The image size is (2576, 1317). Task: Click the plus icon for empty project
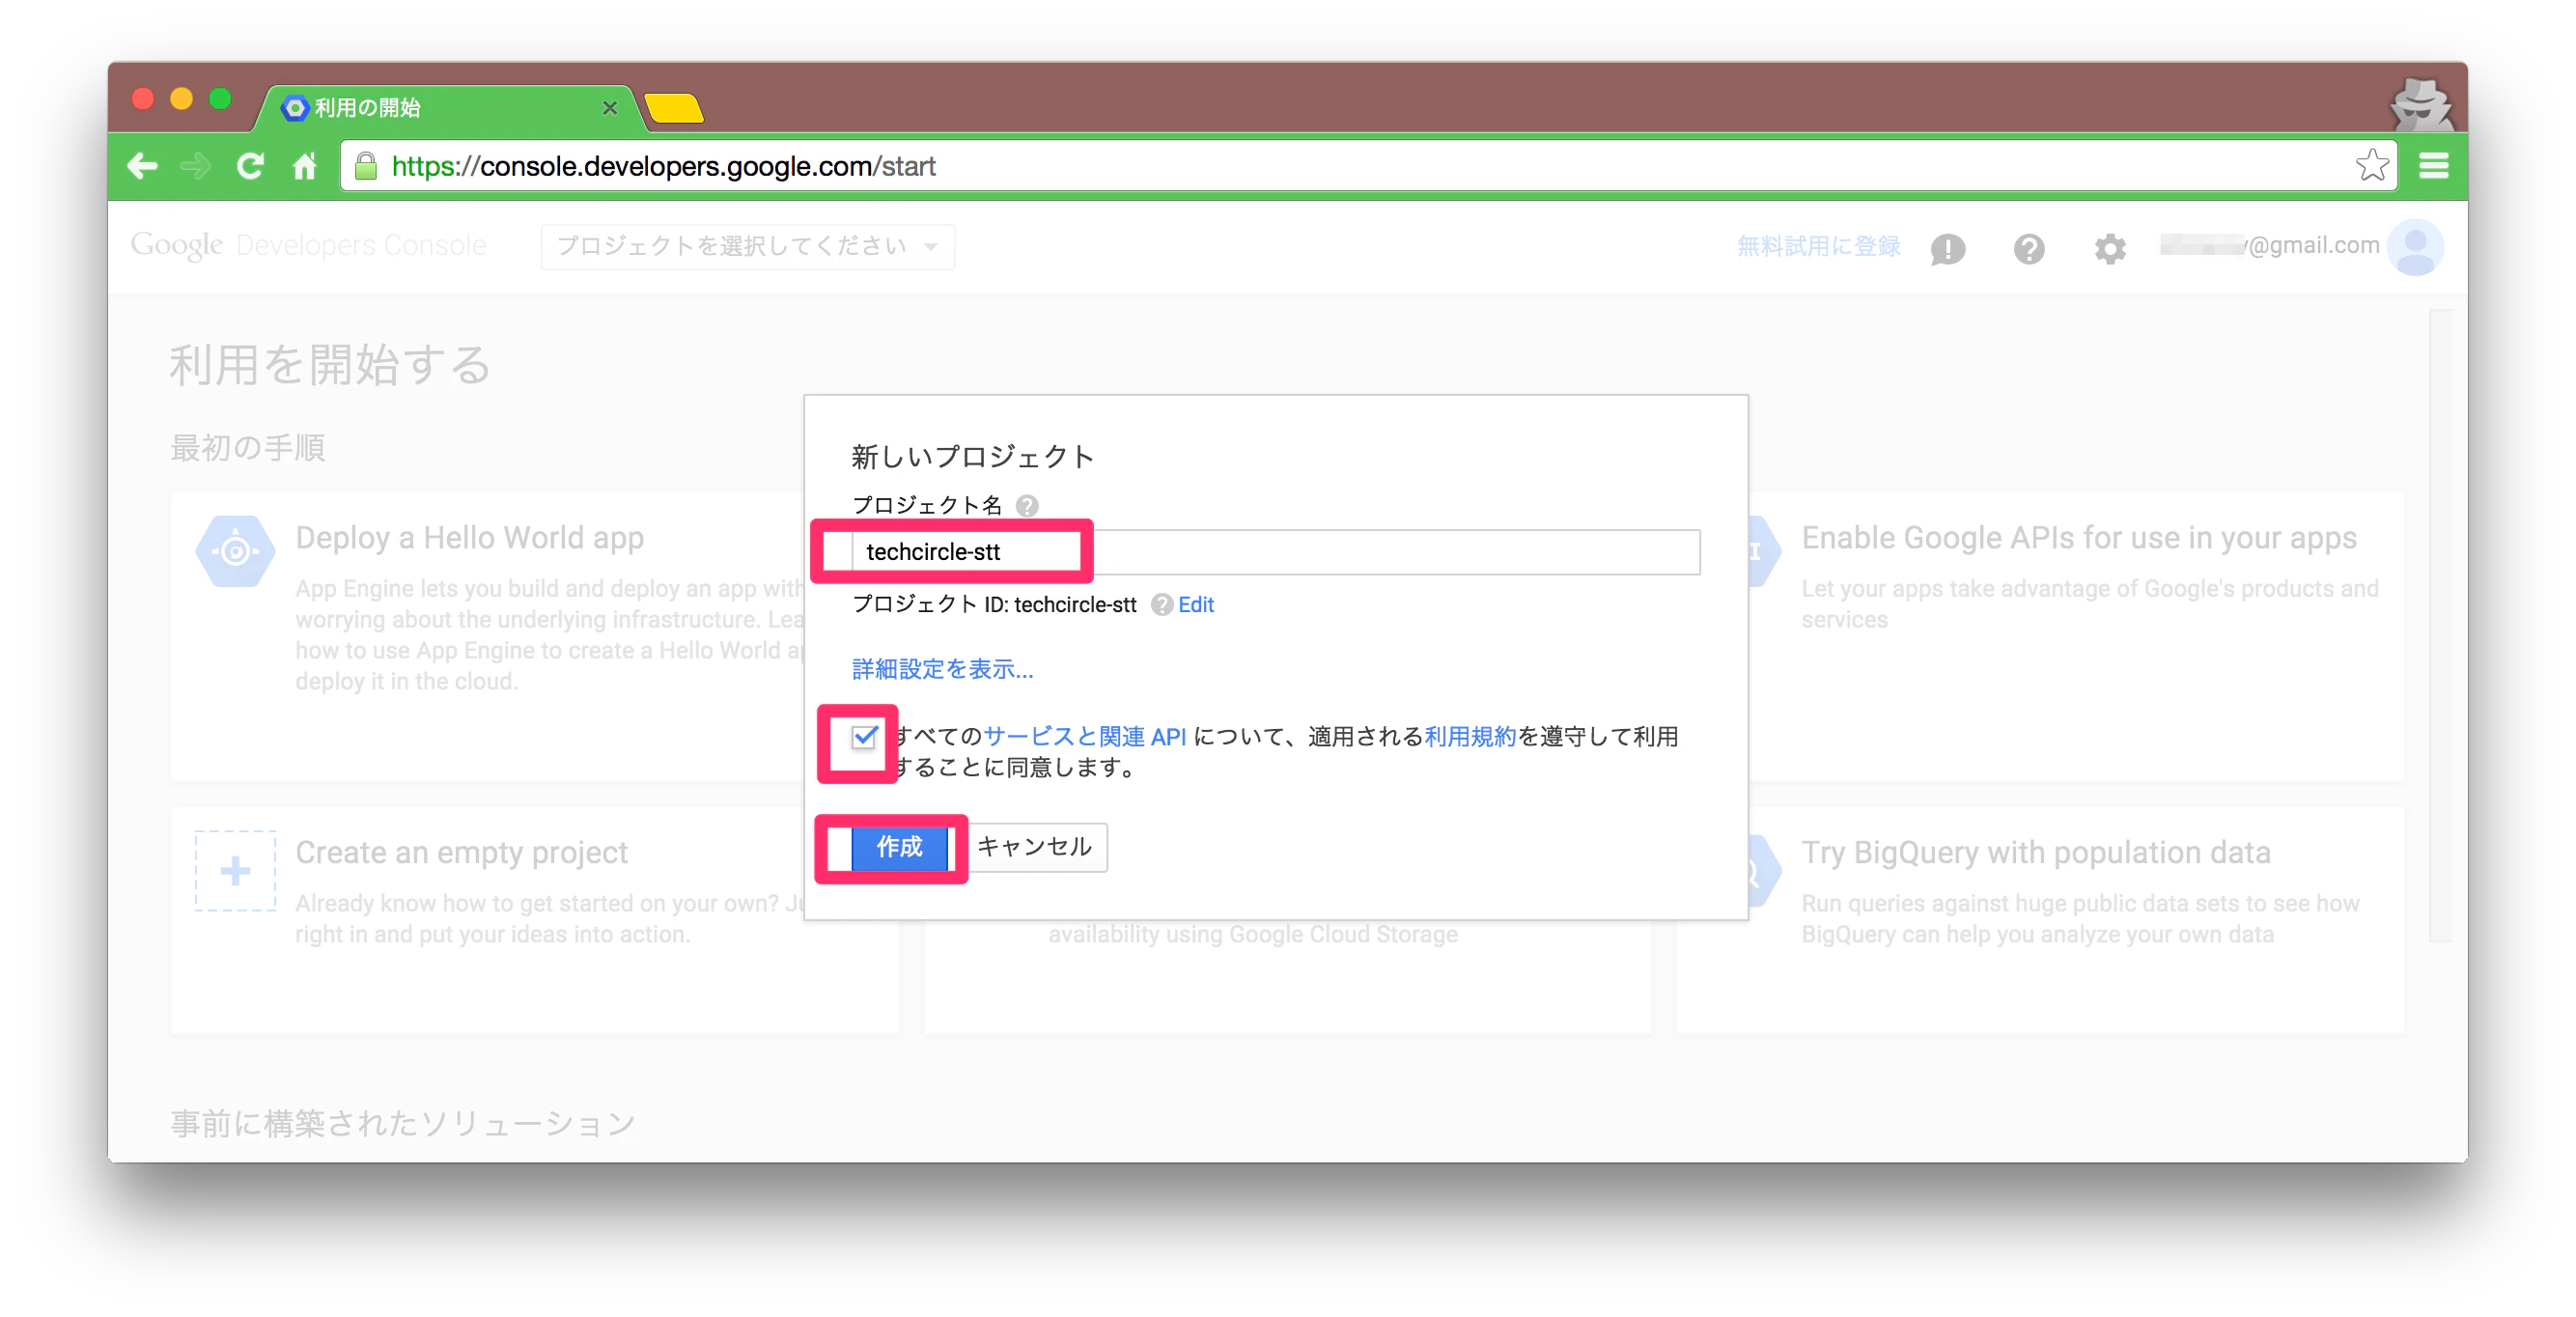pyautogui.click(x=235, y=871)
